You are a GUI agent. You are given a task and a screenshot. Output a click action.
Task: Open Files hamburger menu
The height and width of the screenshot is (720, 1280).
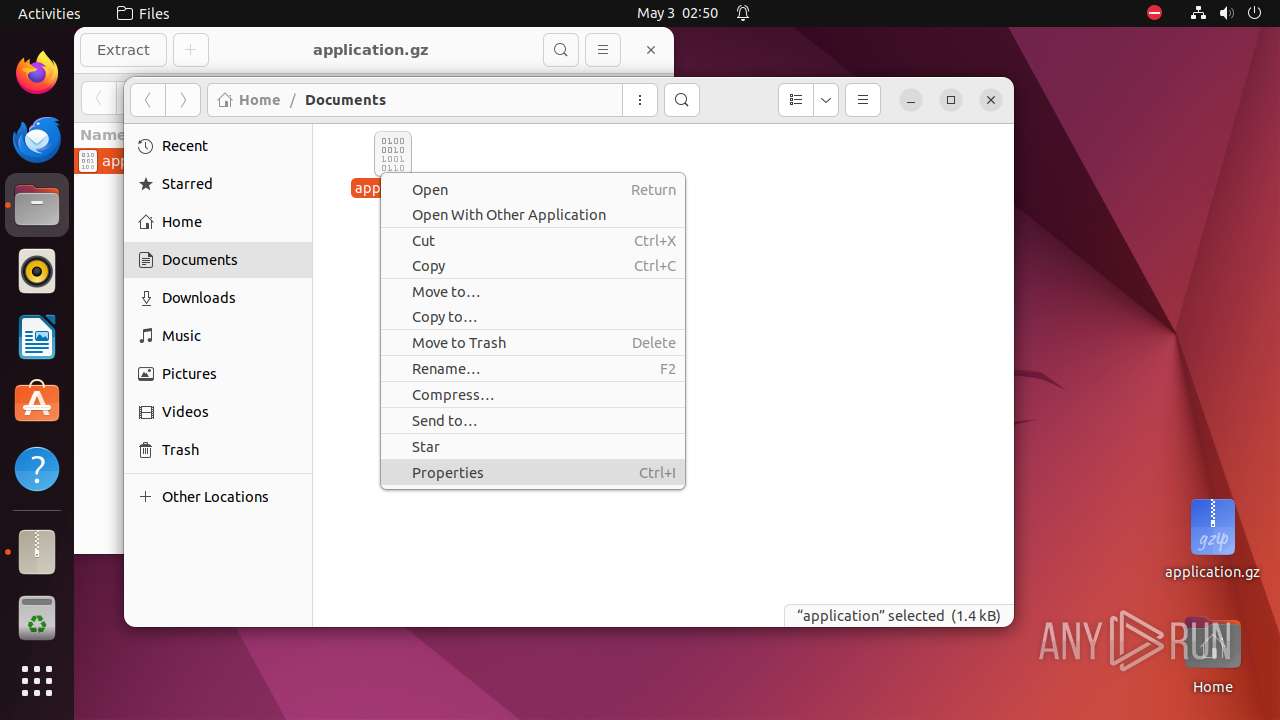click(x=863, y=100)
